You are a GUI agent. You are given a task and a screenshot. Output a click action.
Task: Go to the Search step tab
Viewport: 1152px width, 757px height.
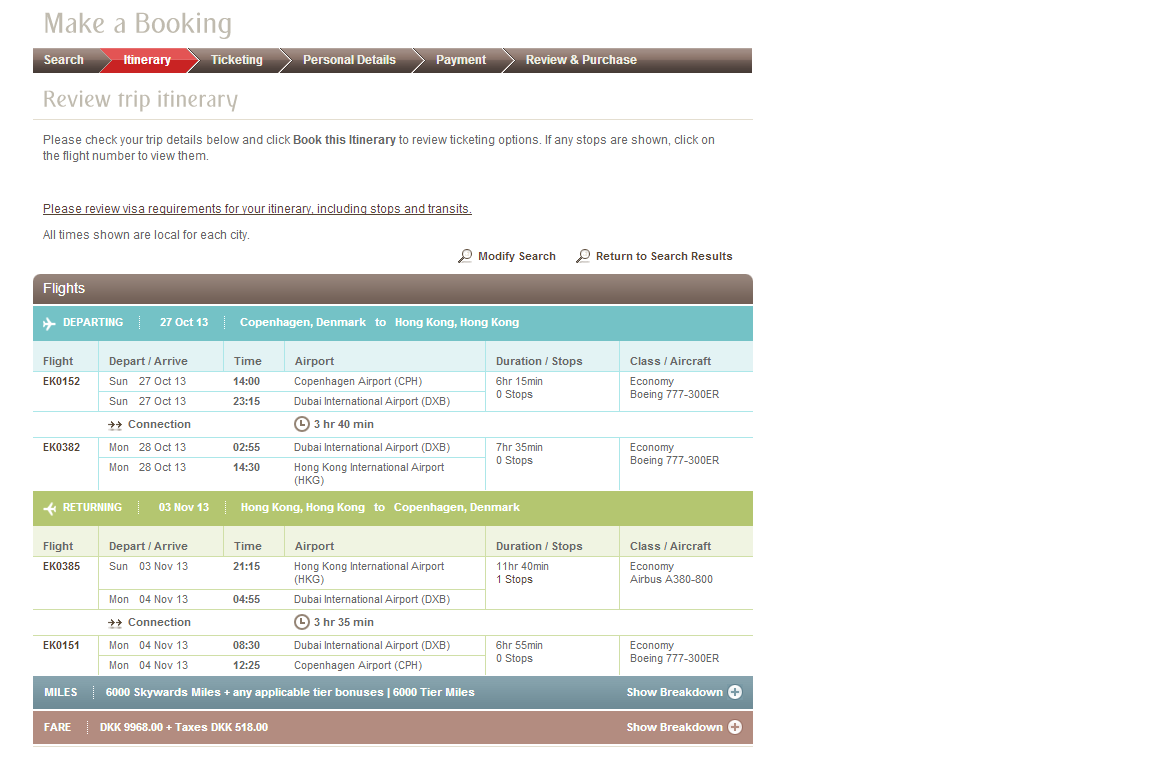coord(64,60)
